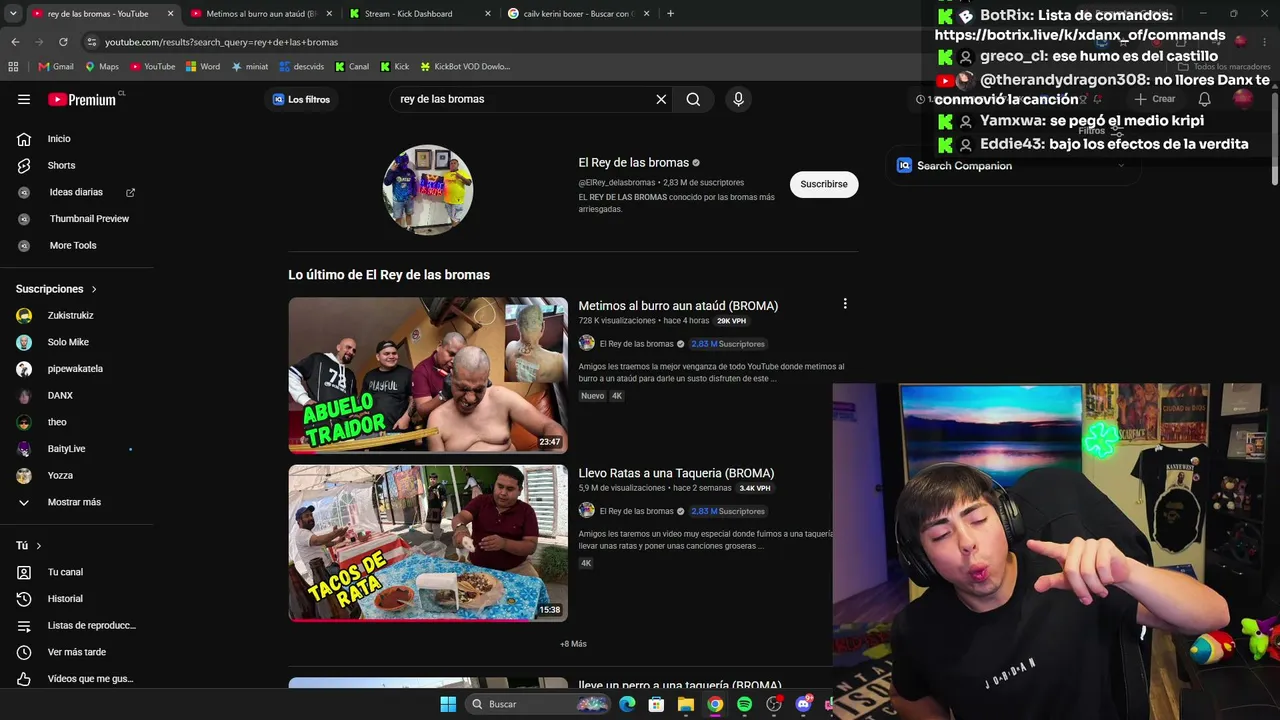Screen dimensions: 1280x720
Task: Play the Tacos de Rata video thumbnail
Action: (x=428, y=543)
